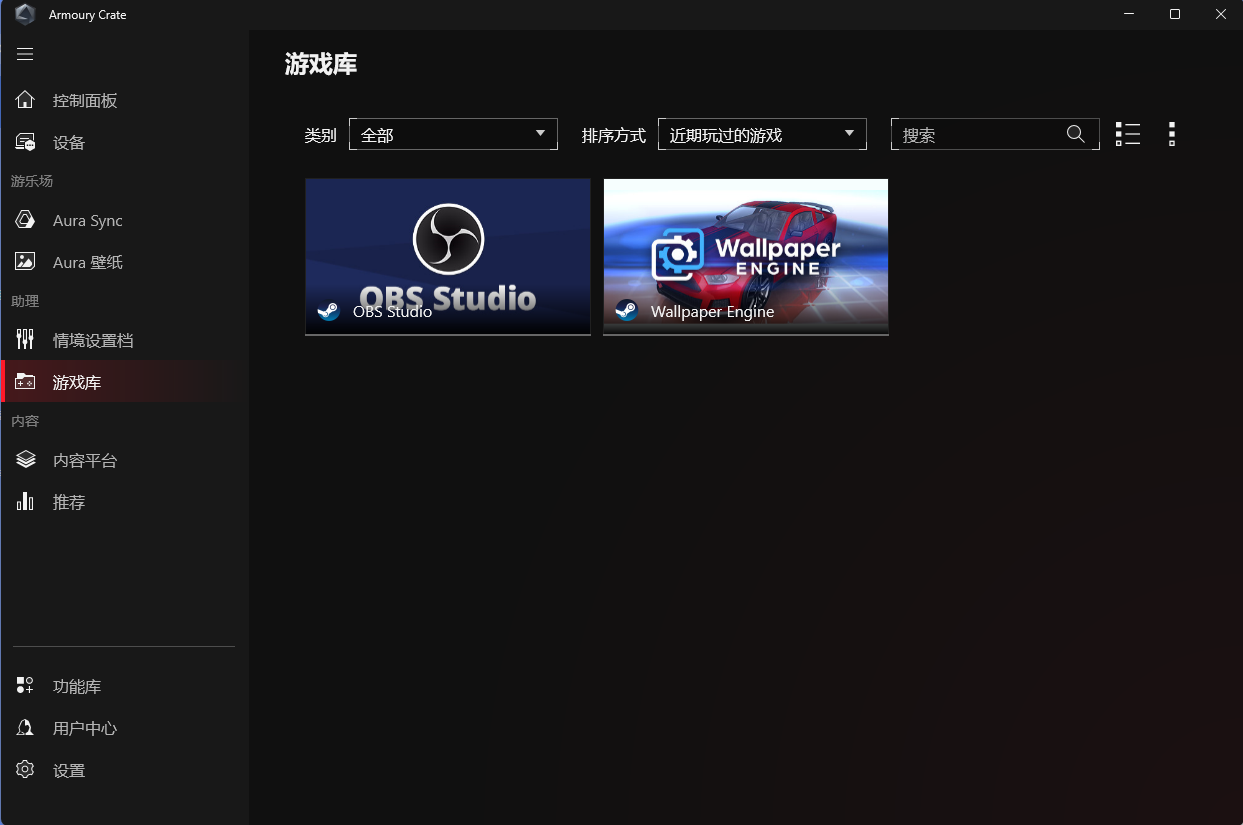1243x825 pixels.
Task: Switch to list view layout icon
Action: coord(1127,134)
